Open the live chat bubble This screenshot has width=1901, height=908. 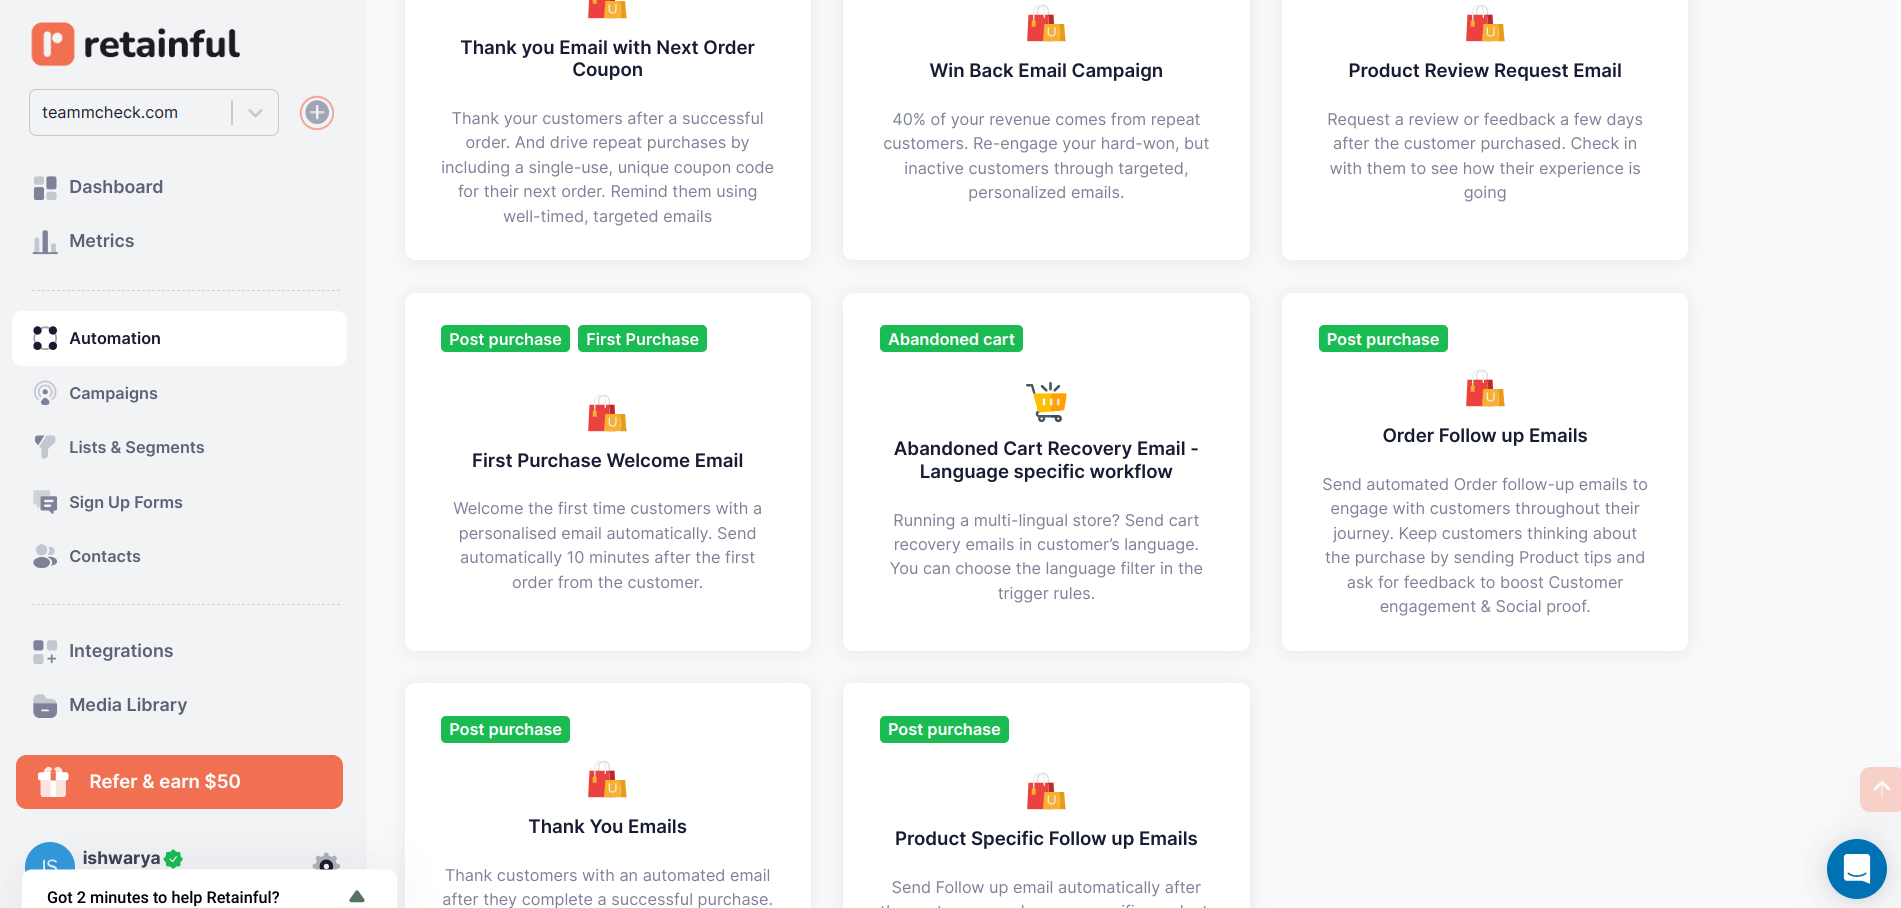(x=1856, y=868)
